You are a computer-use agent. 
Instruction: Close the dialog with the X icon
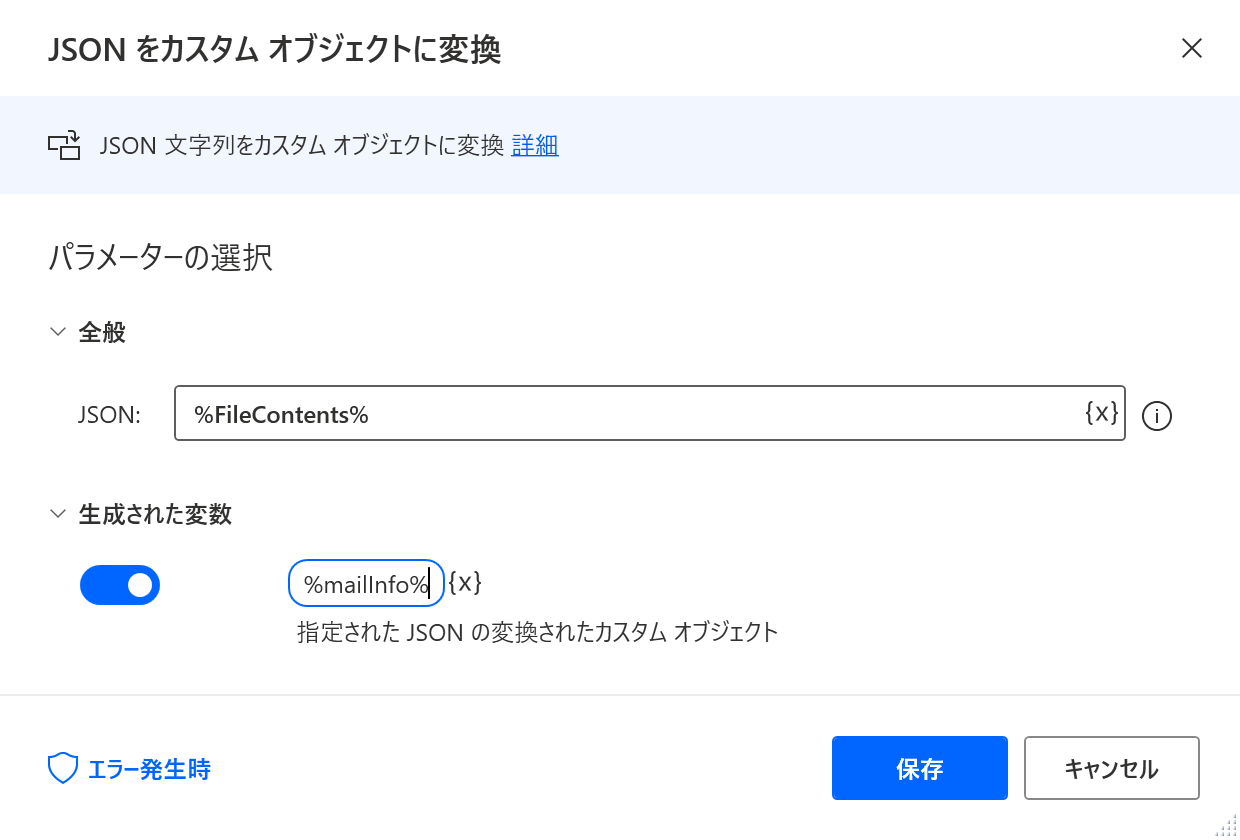(x=1191, y=48)
